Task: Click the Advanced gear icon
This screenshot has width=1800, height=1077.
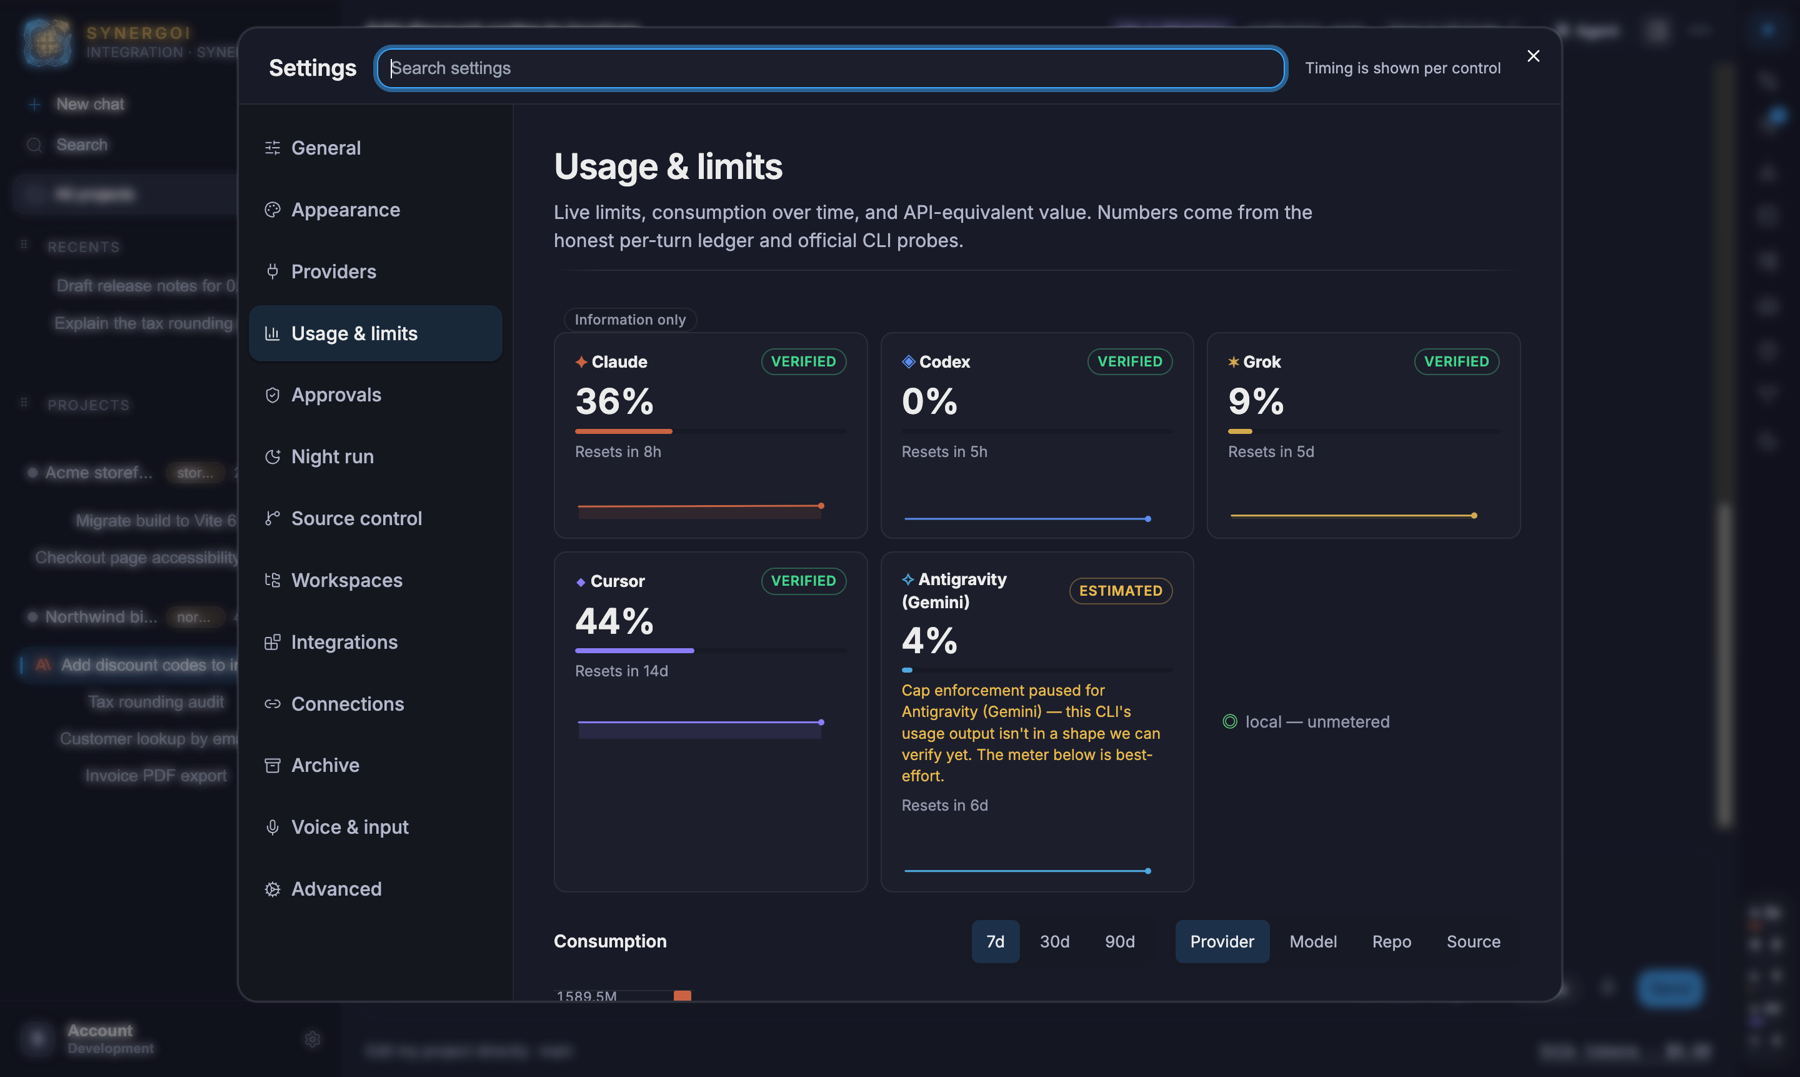Action: pos(272,889)
